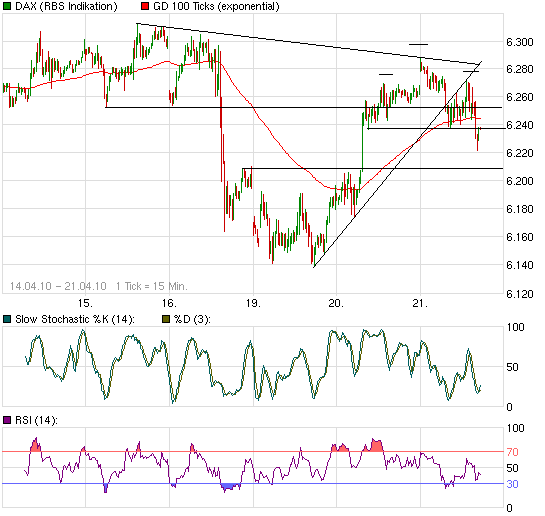Click the purple RSI (14) legend square
Screen dimensions: 545x516
coord(7,420)
